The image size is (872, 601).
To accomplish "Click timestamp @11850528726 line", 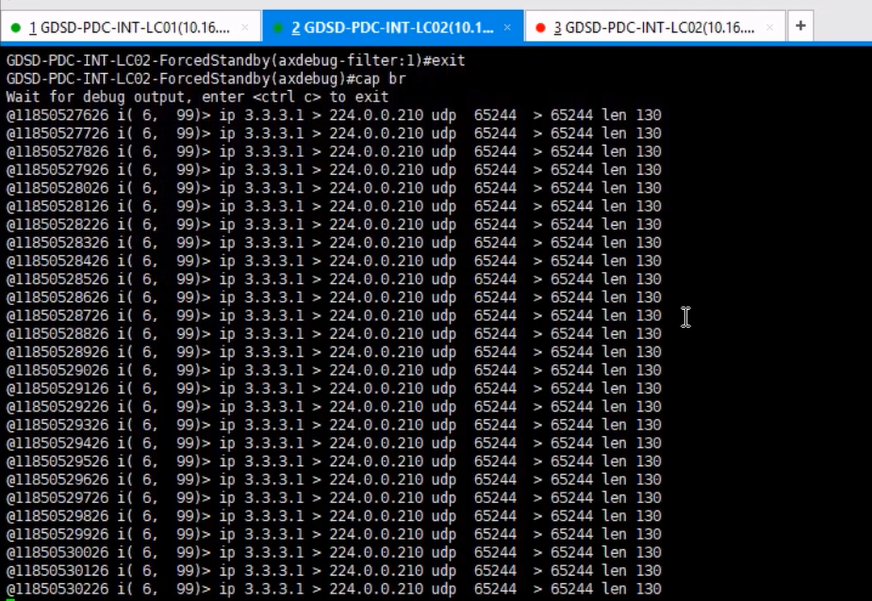I will (334, 316).
